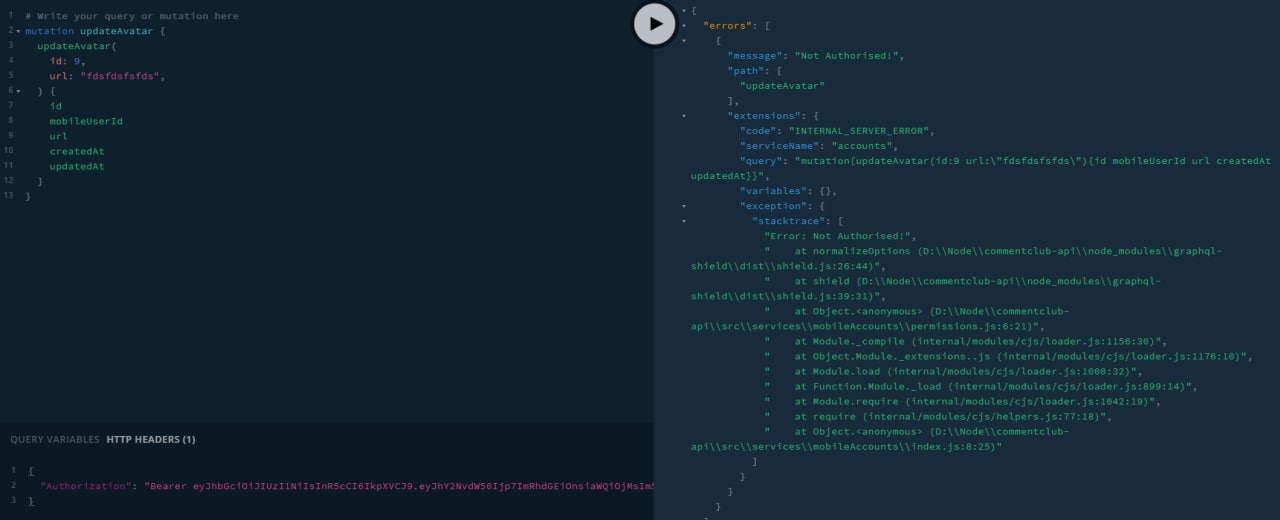Collapse the root response object fold arrow
This screenshot has height=520, width=1280.
click(684, 10)
